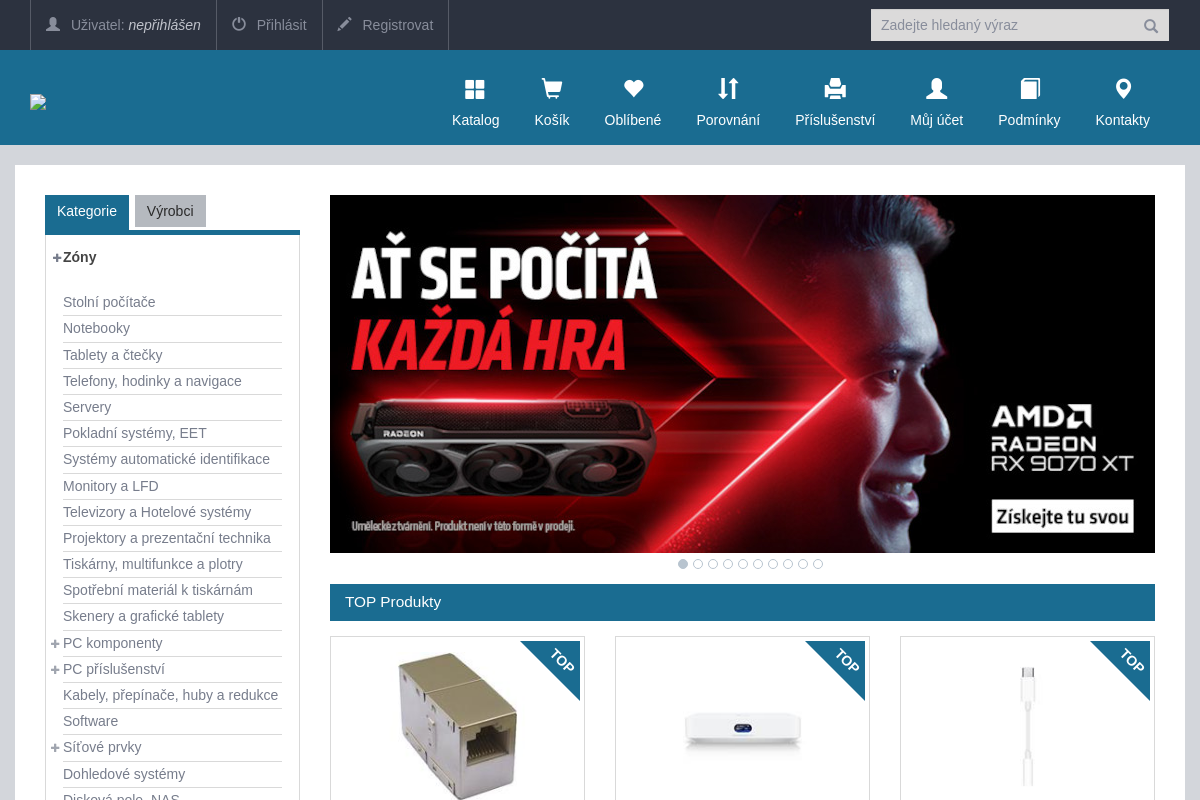Open Tiskárny, multifunkce a plotry category
This screenshot has width=1200, height=800.
click(153, 564)
